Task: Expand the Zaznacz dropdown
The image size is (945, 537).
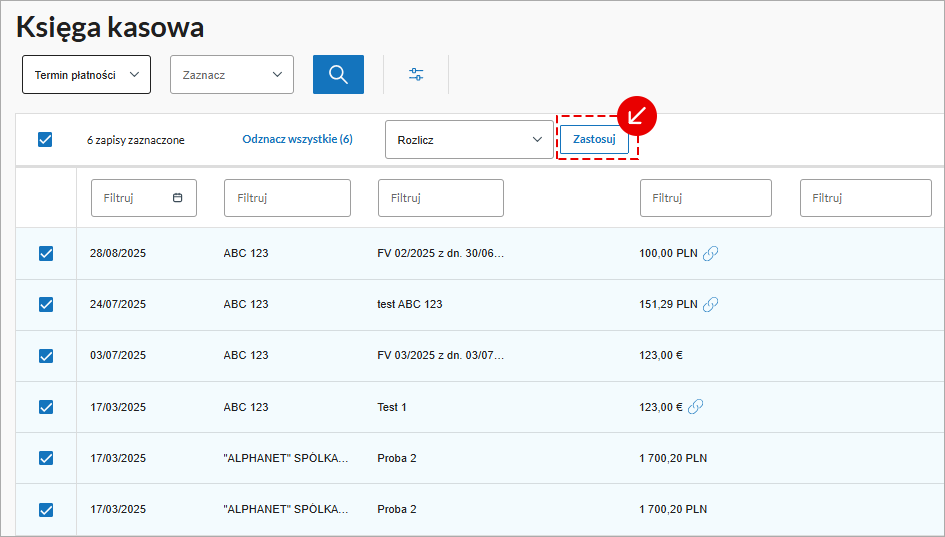Action: (x=232, y=75)
